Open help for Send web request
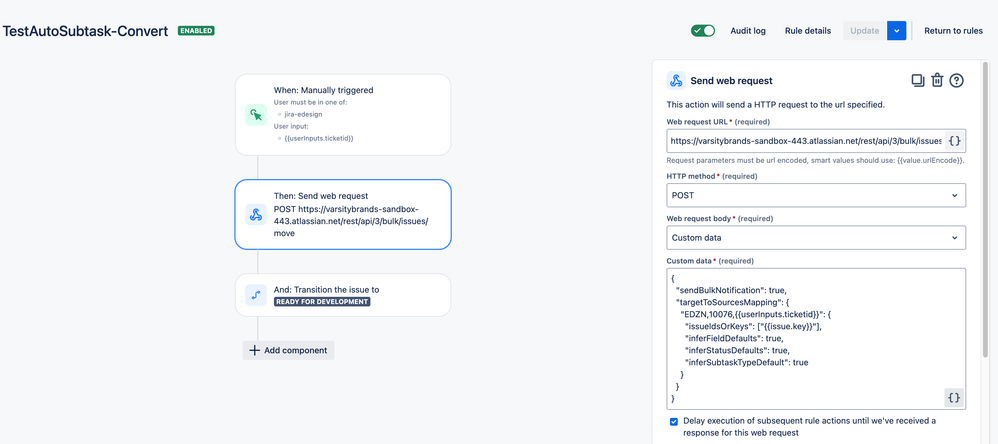 (x=956, y=81)
